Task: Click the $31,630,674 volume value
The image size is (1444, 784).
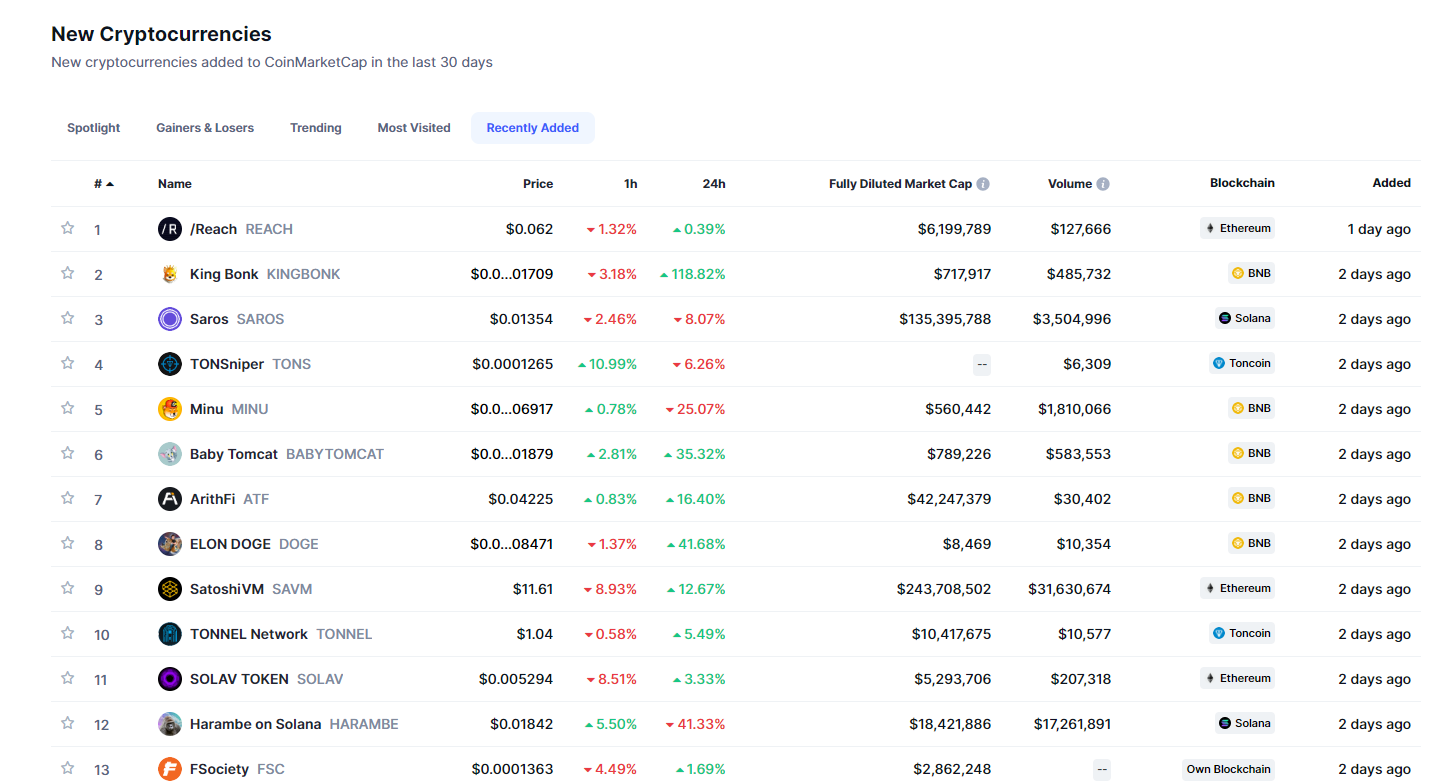Action: click(x=1069, y=589)
